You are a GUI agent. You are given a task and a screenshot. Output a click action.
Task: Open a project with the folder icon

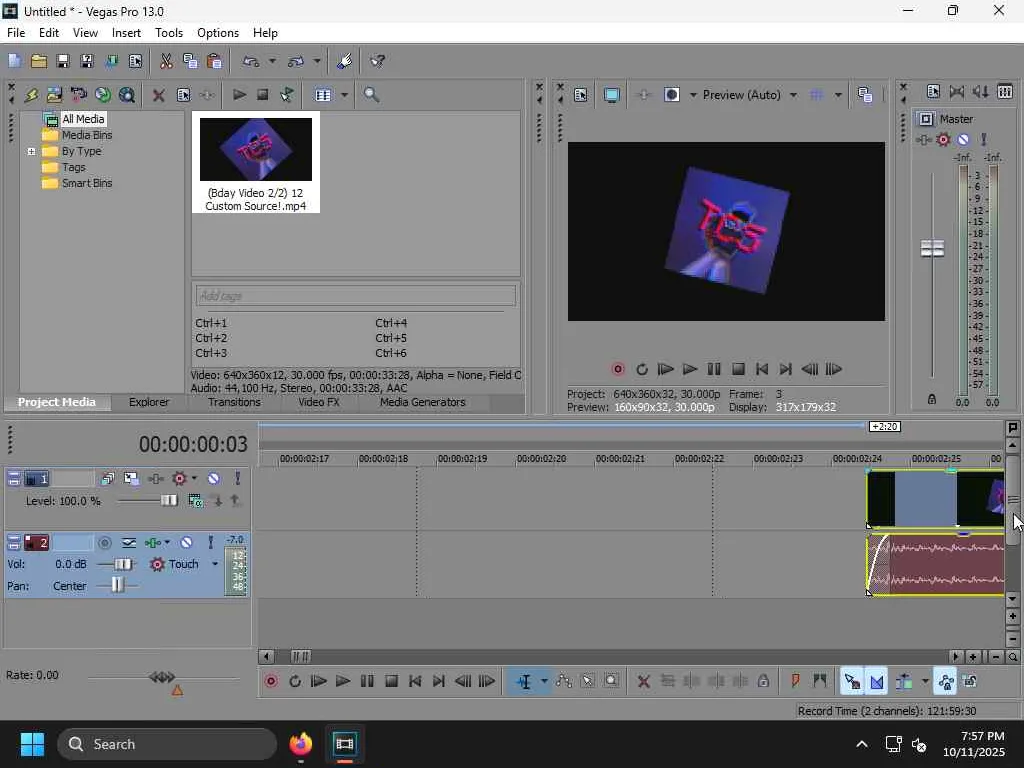point(39,61)
